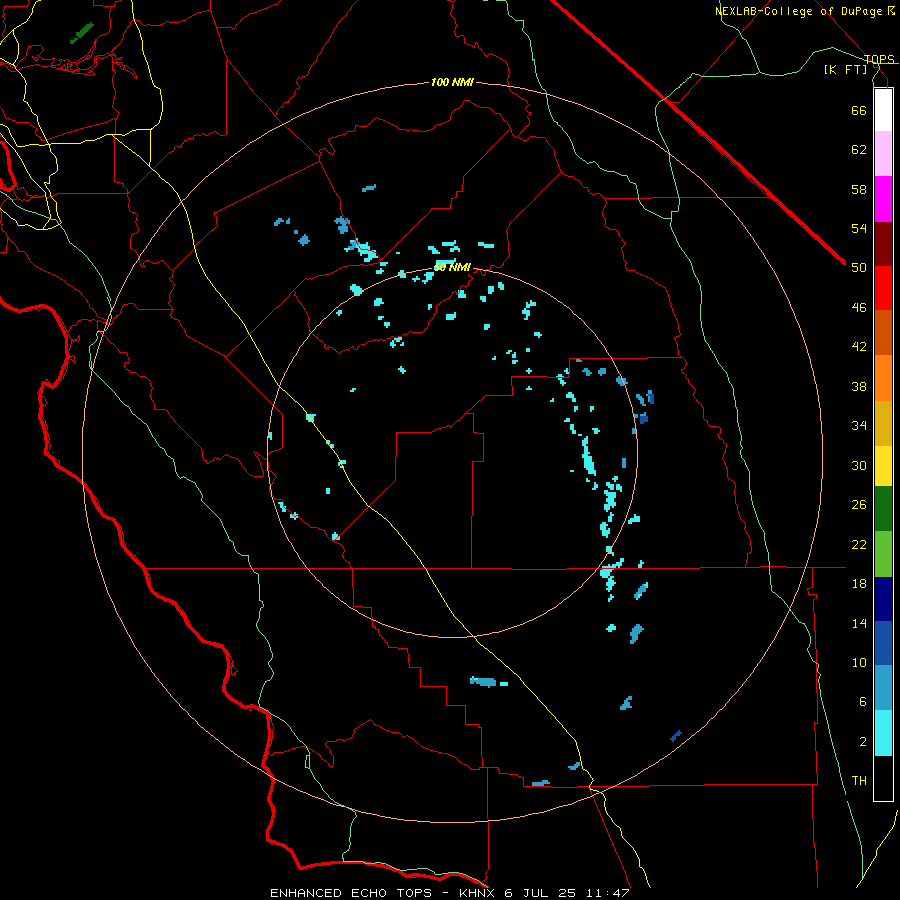Image resolution: width=900 pixels, height=900 pixels.
Task: Click the 50 NMI range ring label
Action: (452, 267)
